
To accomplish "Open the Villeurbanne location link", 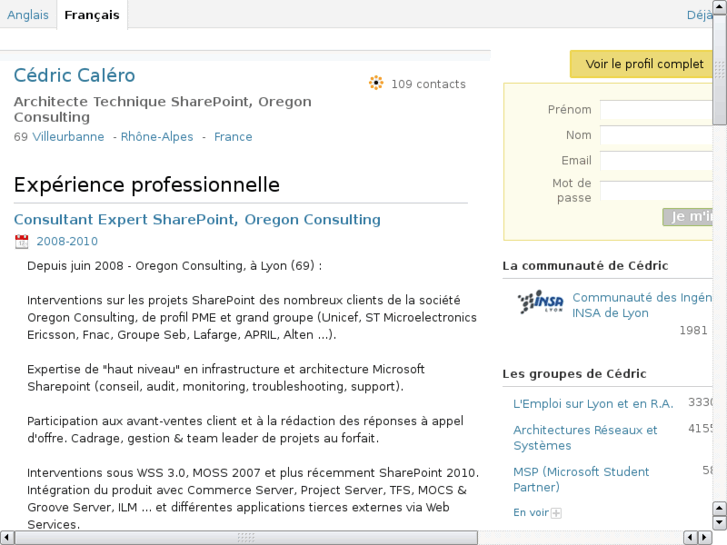I will point(68,137).
